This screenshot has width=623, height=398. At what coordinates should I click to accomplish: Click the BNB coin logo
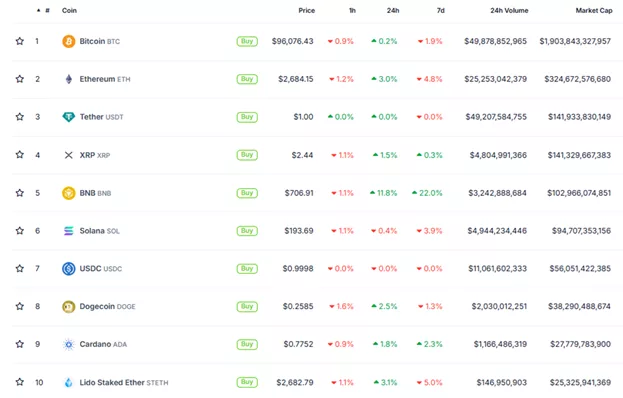[x=69, y=193]
